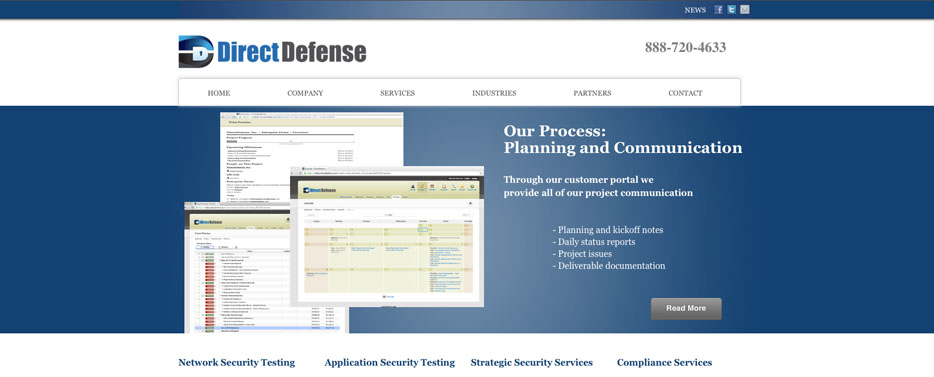The height and width of the screenshot is (377, 934).
Task: Open the Twitter icon in top bar
Action: click(731, 10)
